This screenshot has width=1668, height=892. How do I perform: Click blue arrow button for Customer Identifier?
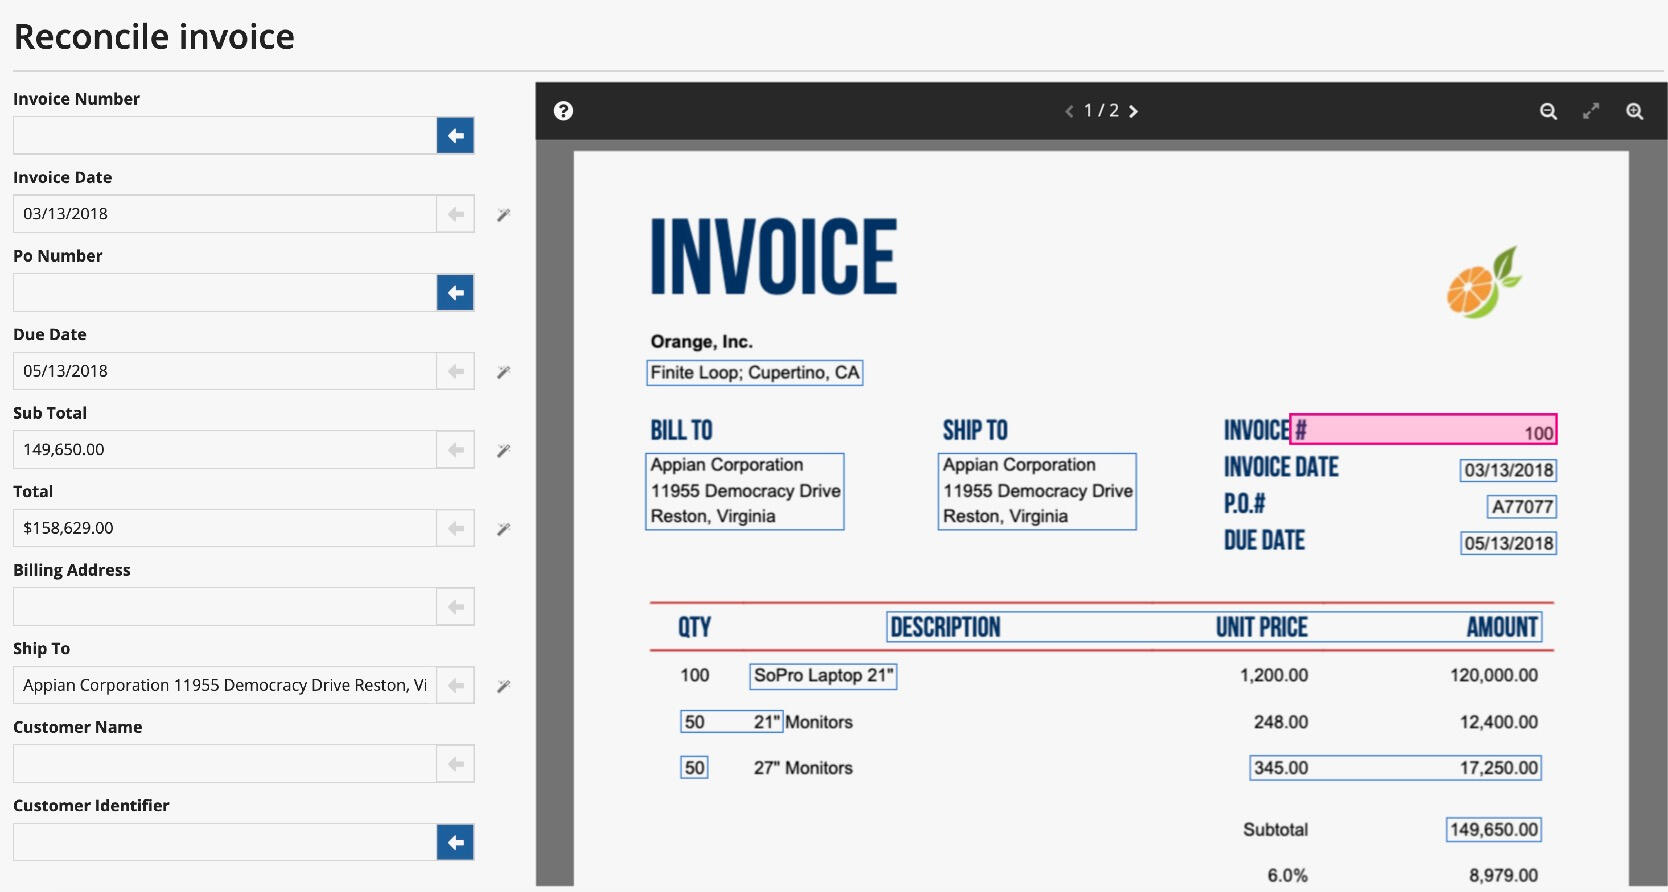pyautogui.click(x=455, y=842)
